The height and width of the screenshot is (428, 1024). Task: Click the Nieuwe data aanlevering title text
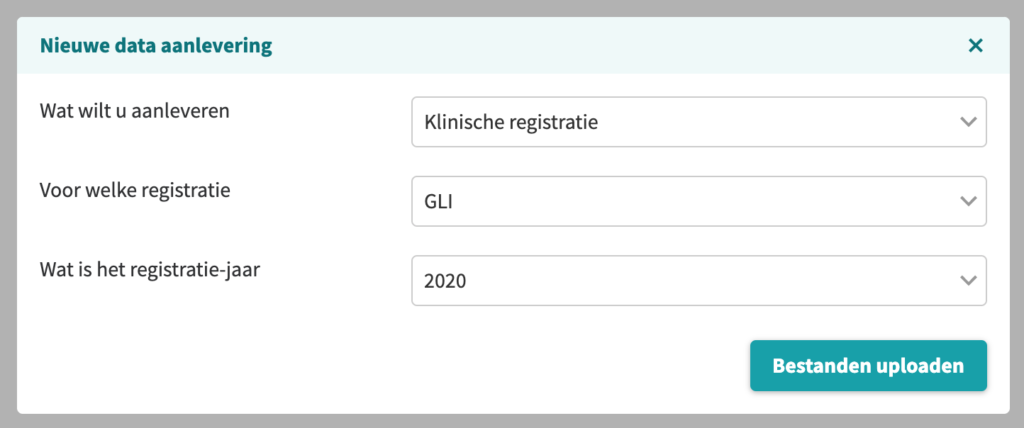[x=156, y=46]
